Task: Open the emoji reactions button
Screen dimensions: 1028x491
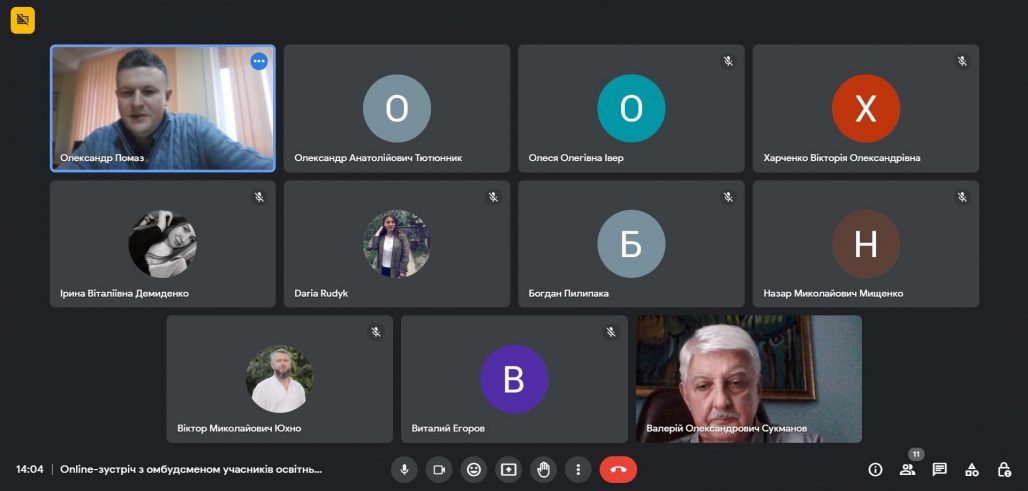Action: 474,469
